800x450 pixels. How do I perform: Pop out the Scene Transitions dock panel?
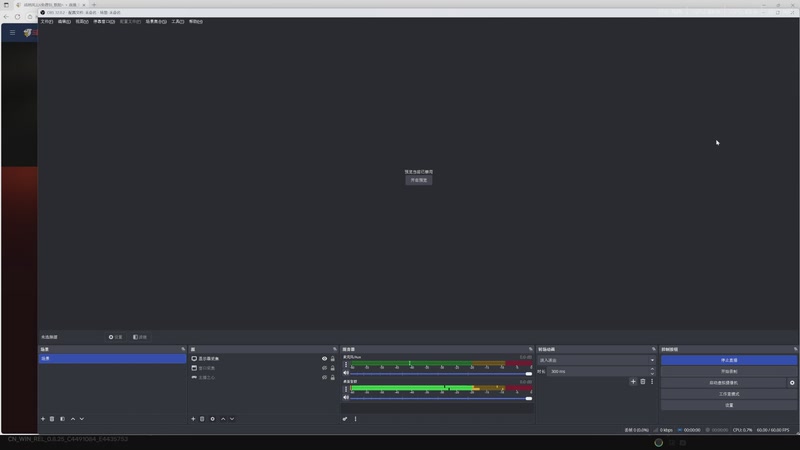(654, 349)
